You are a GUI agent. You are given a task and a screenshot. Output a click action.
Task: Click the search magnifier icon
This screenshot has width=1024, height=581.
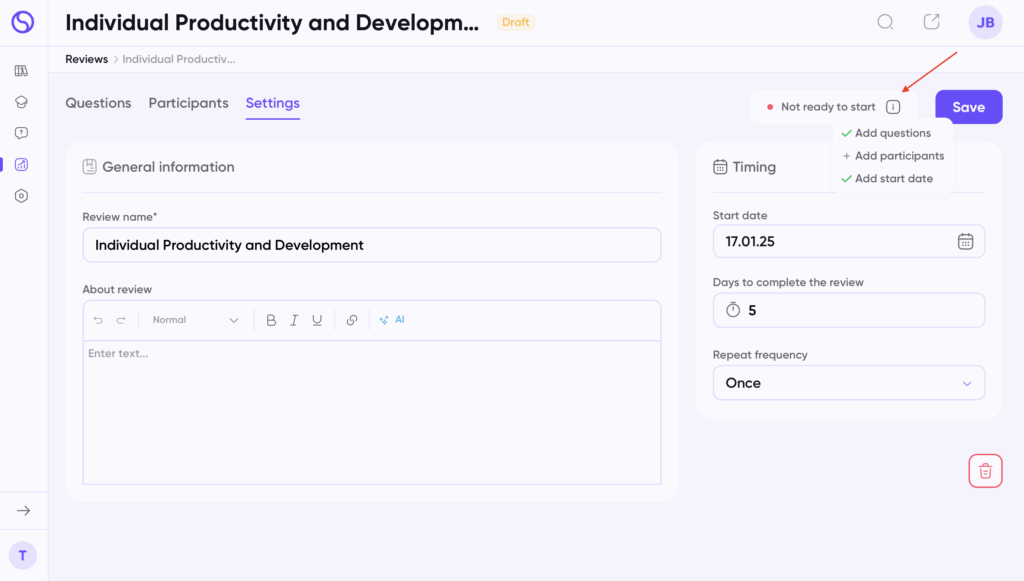click(x=885, y=22)
